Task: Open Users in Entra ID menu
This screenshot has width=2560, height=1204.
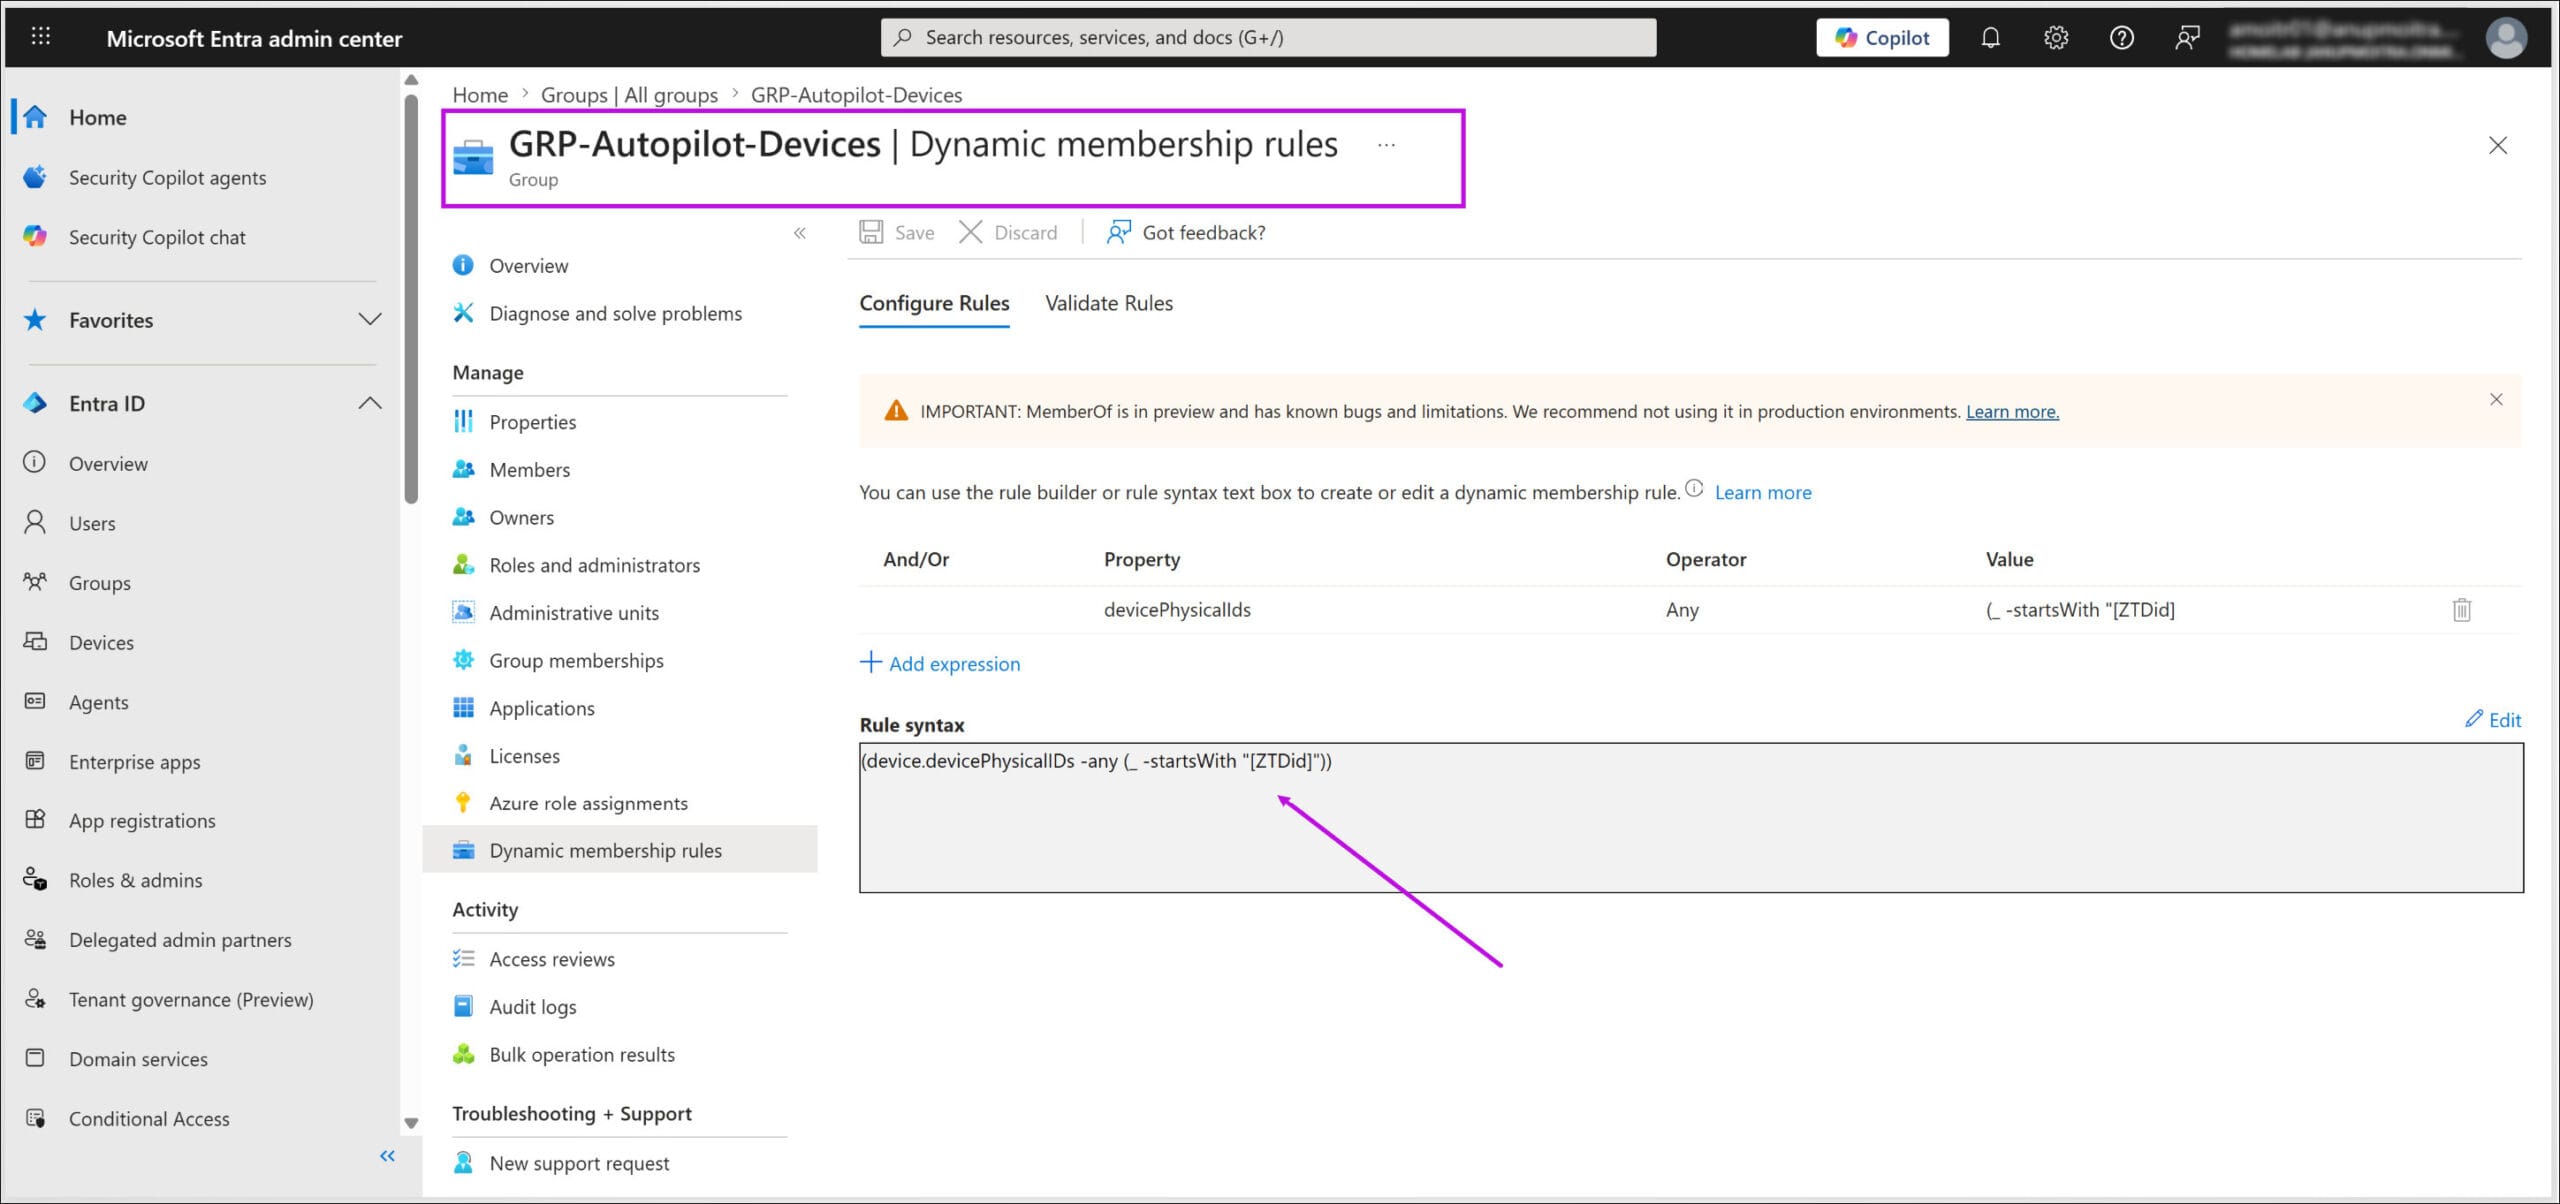Action: pyautogui.click(x=92, y=523)
